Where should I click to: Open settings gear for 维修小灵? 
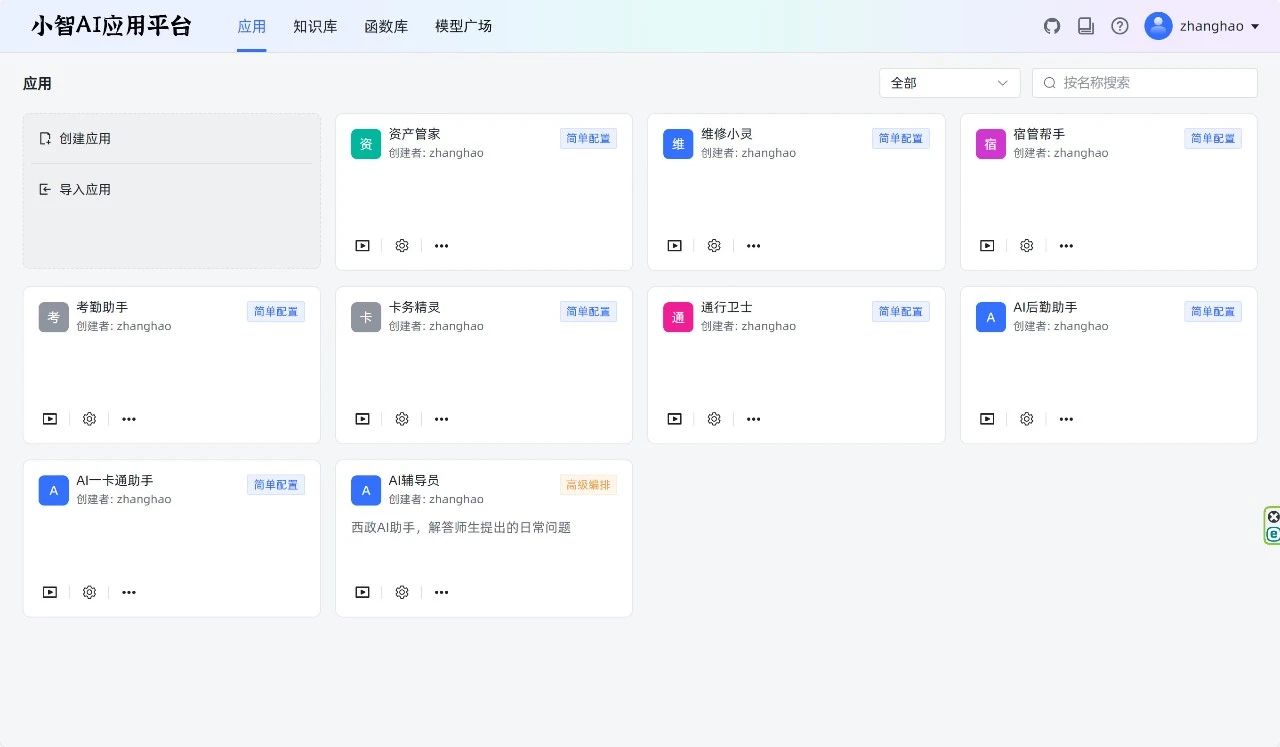(714, 246)
